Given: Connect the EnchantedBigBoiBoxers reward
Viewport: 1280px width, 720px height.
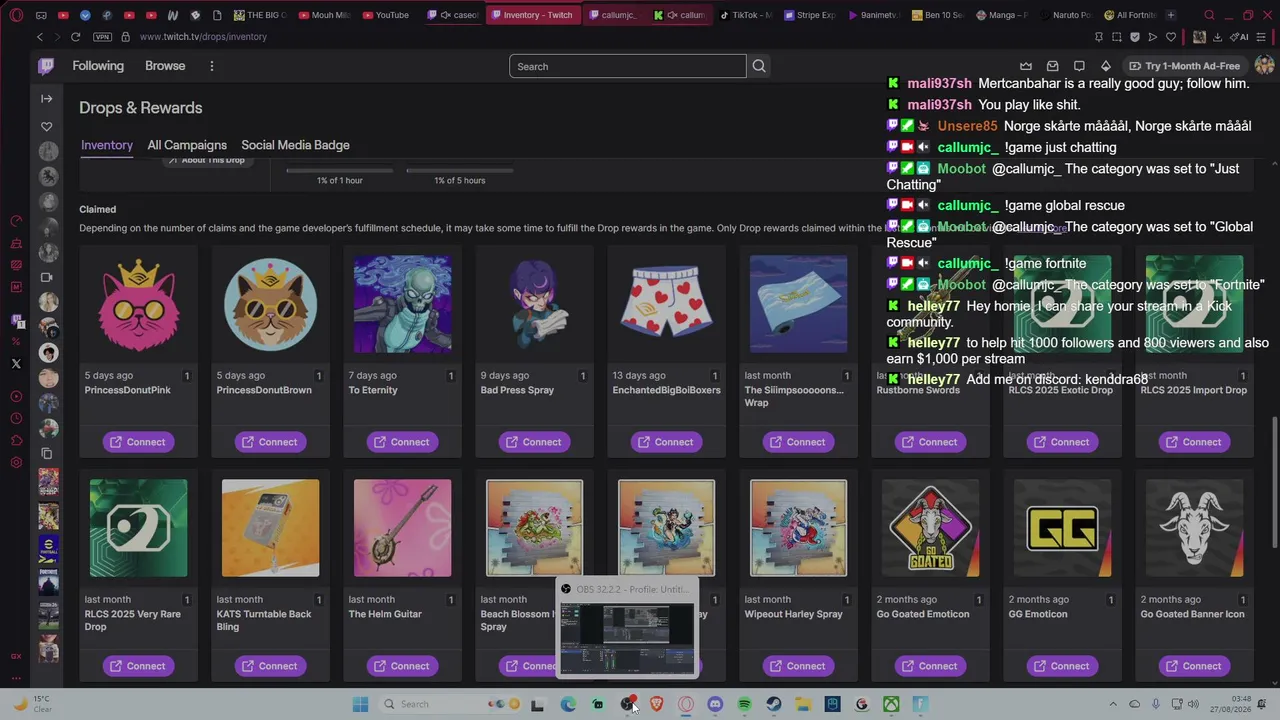Looking at the screenshot, I should tap(666, 442).
